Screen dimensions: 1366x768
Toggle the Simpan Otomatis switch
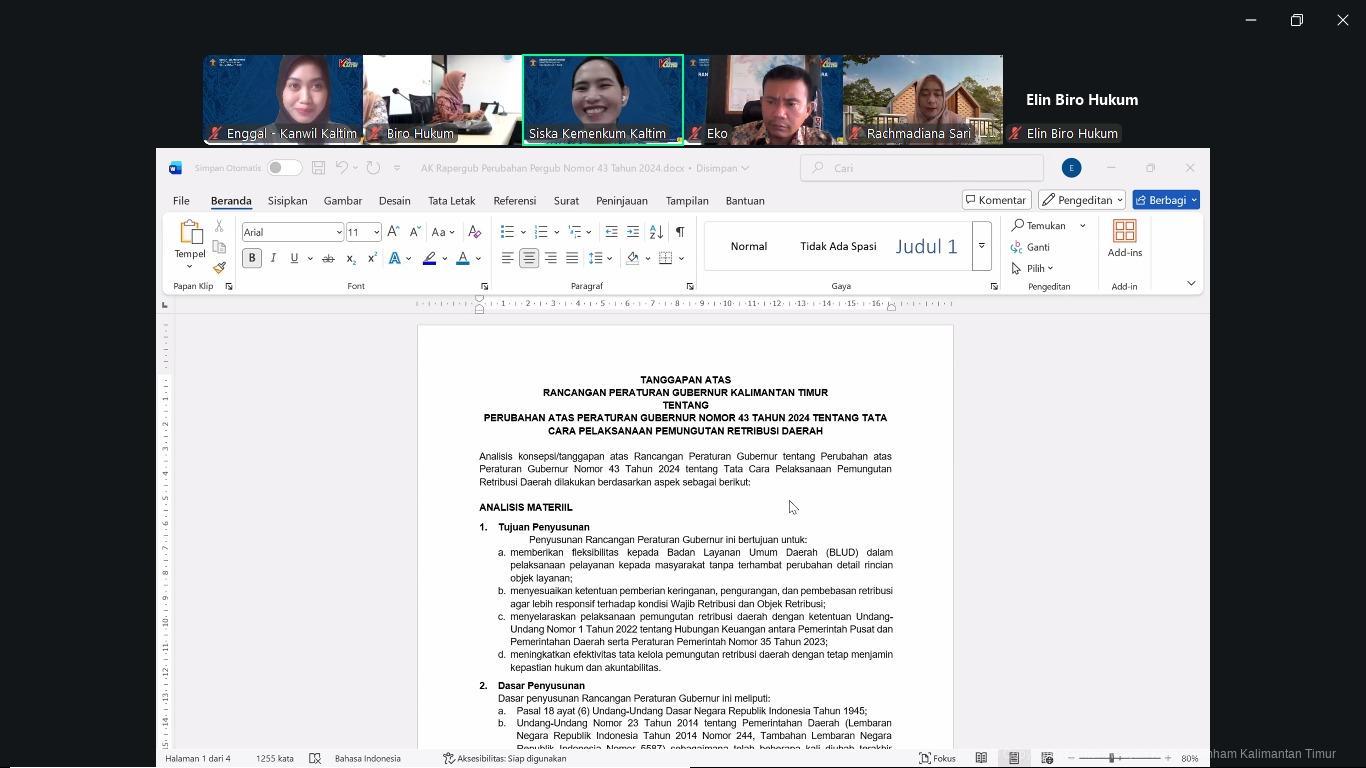[x=283, y=168]
